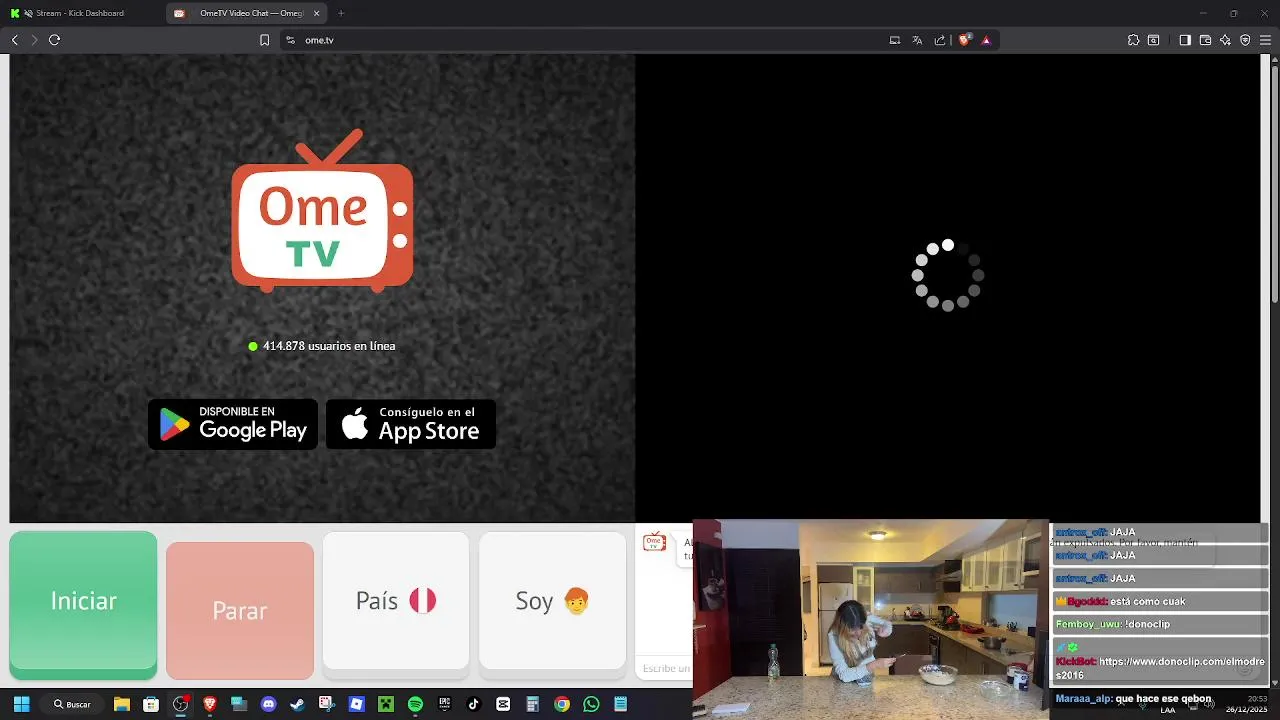Viewport: 1280px width, 720px height.
Task: Open Roblox from taskbar
Action: 356,704
